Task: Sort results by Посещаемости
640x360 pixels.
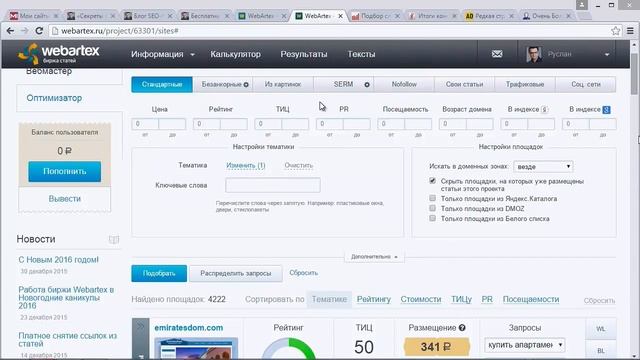Action: tap(531, 300)
